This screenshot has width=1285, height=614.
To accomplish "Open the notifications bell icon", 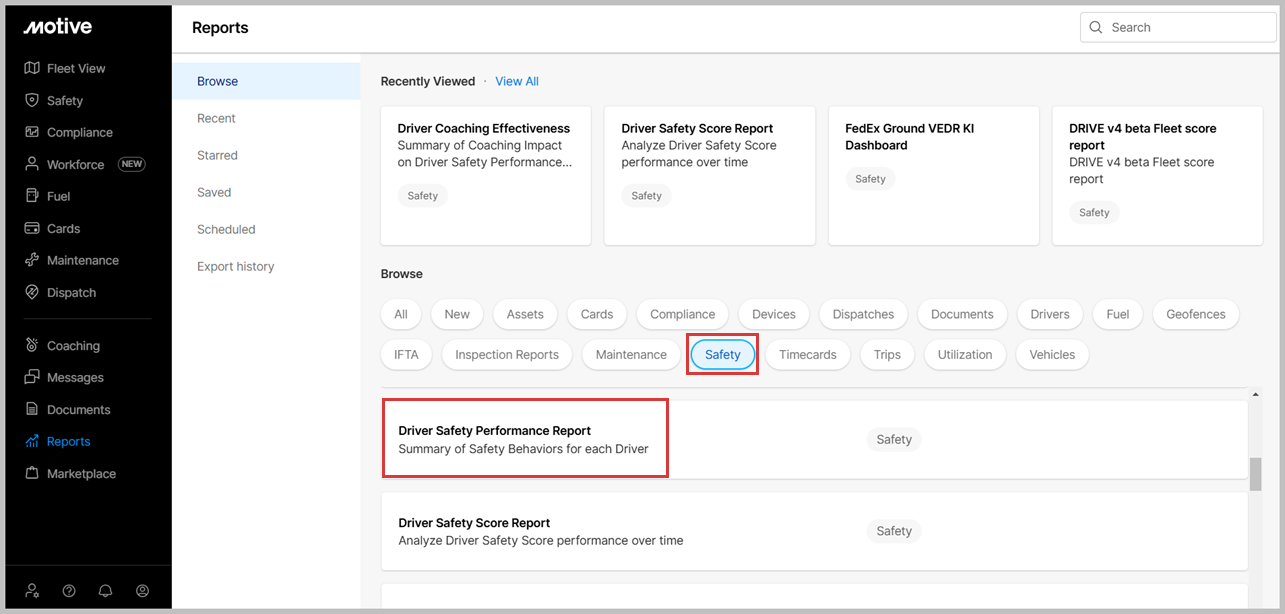I will [x=105, y=591].
